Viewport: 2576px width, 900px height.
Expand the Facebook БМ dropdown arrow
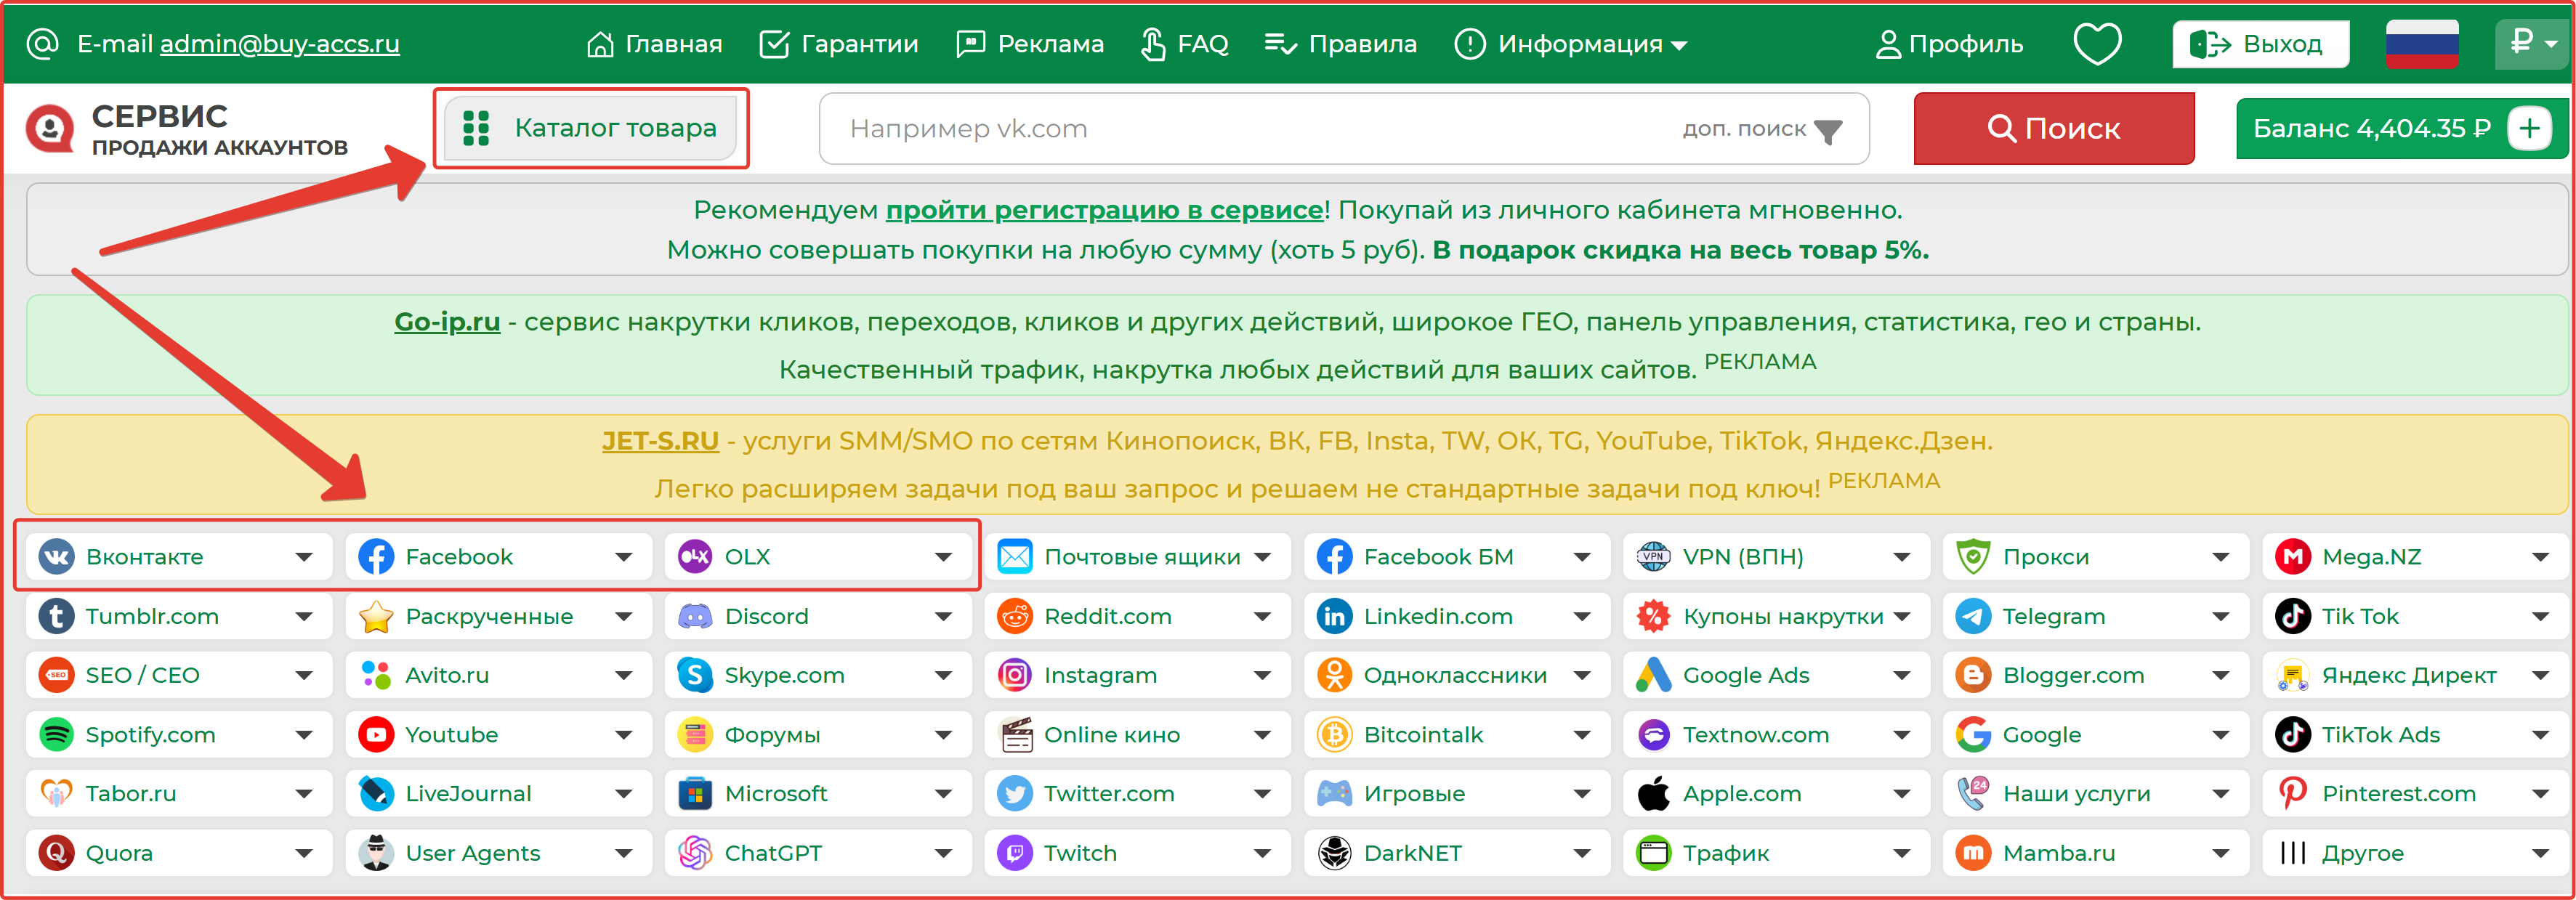click(x=1582, y=557)
